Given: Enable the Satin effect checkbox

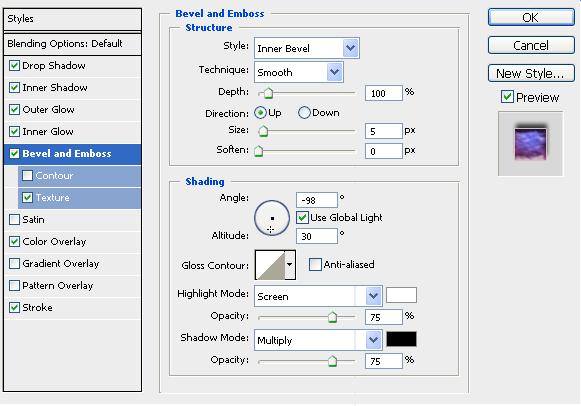Looking at the screenshot, I should pos(14,219).
